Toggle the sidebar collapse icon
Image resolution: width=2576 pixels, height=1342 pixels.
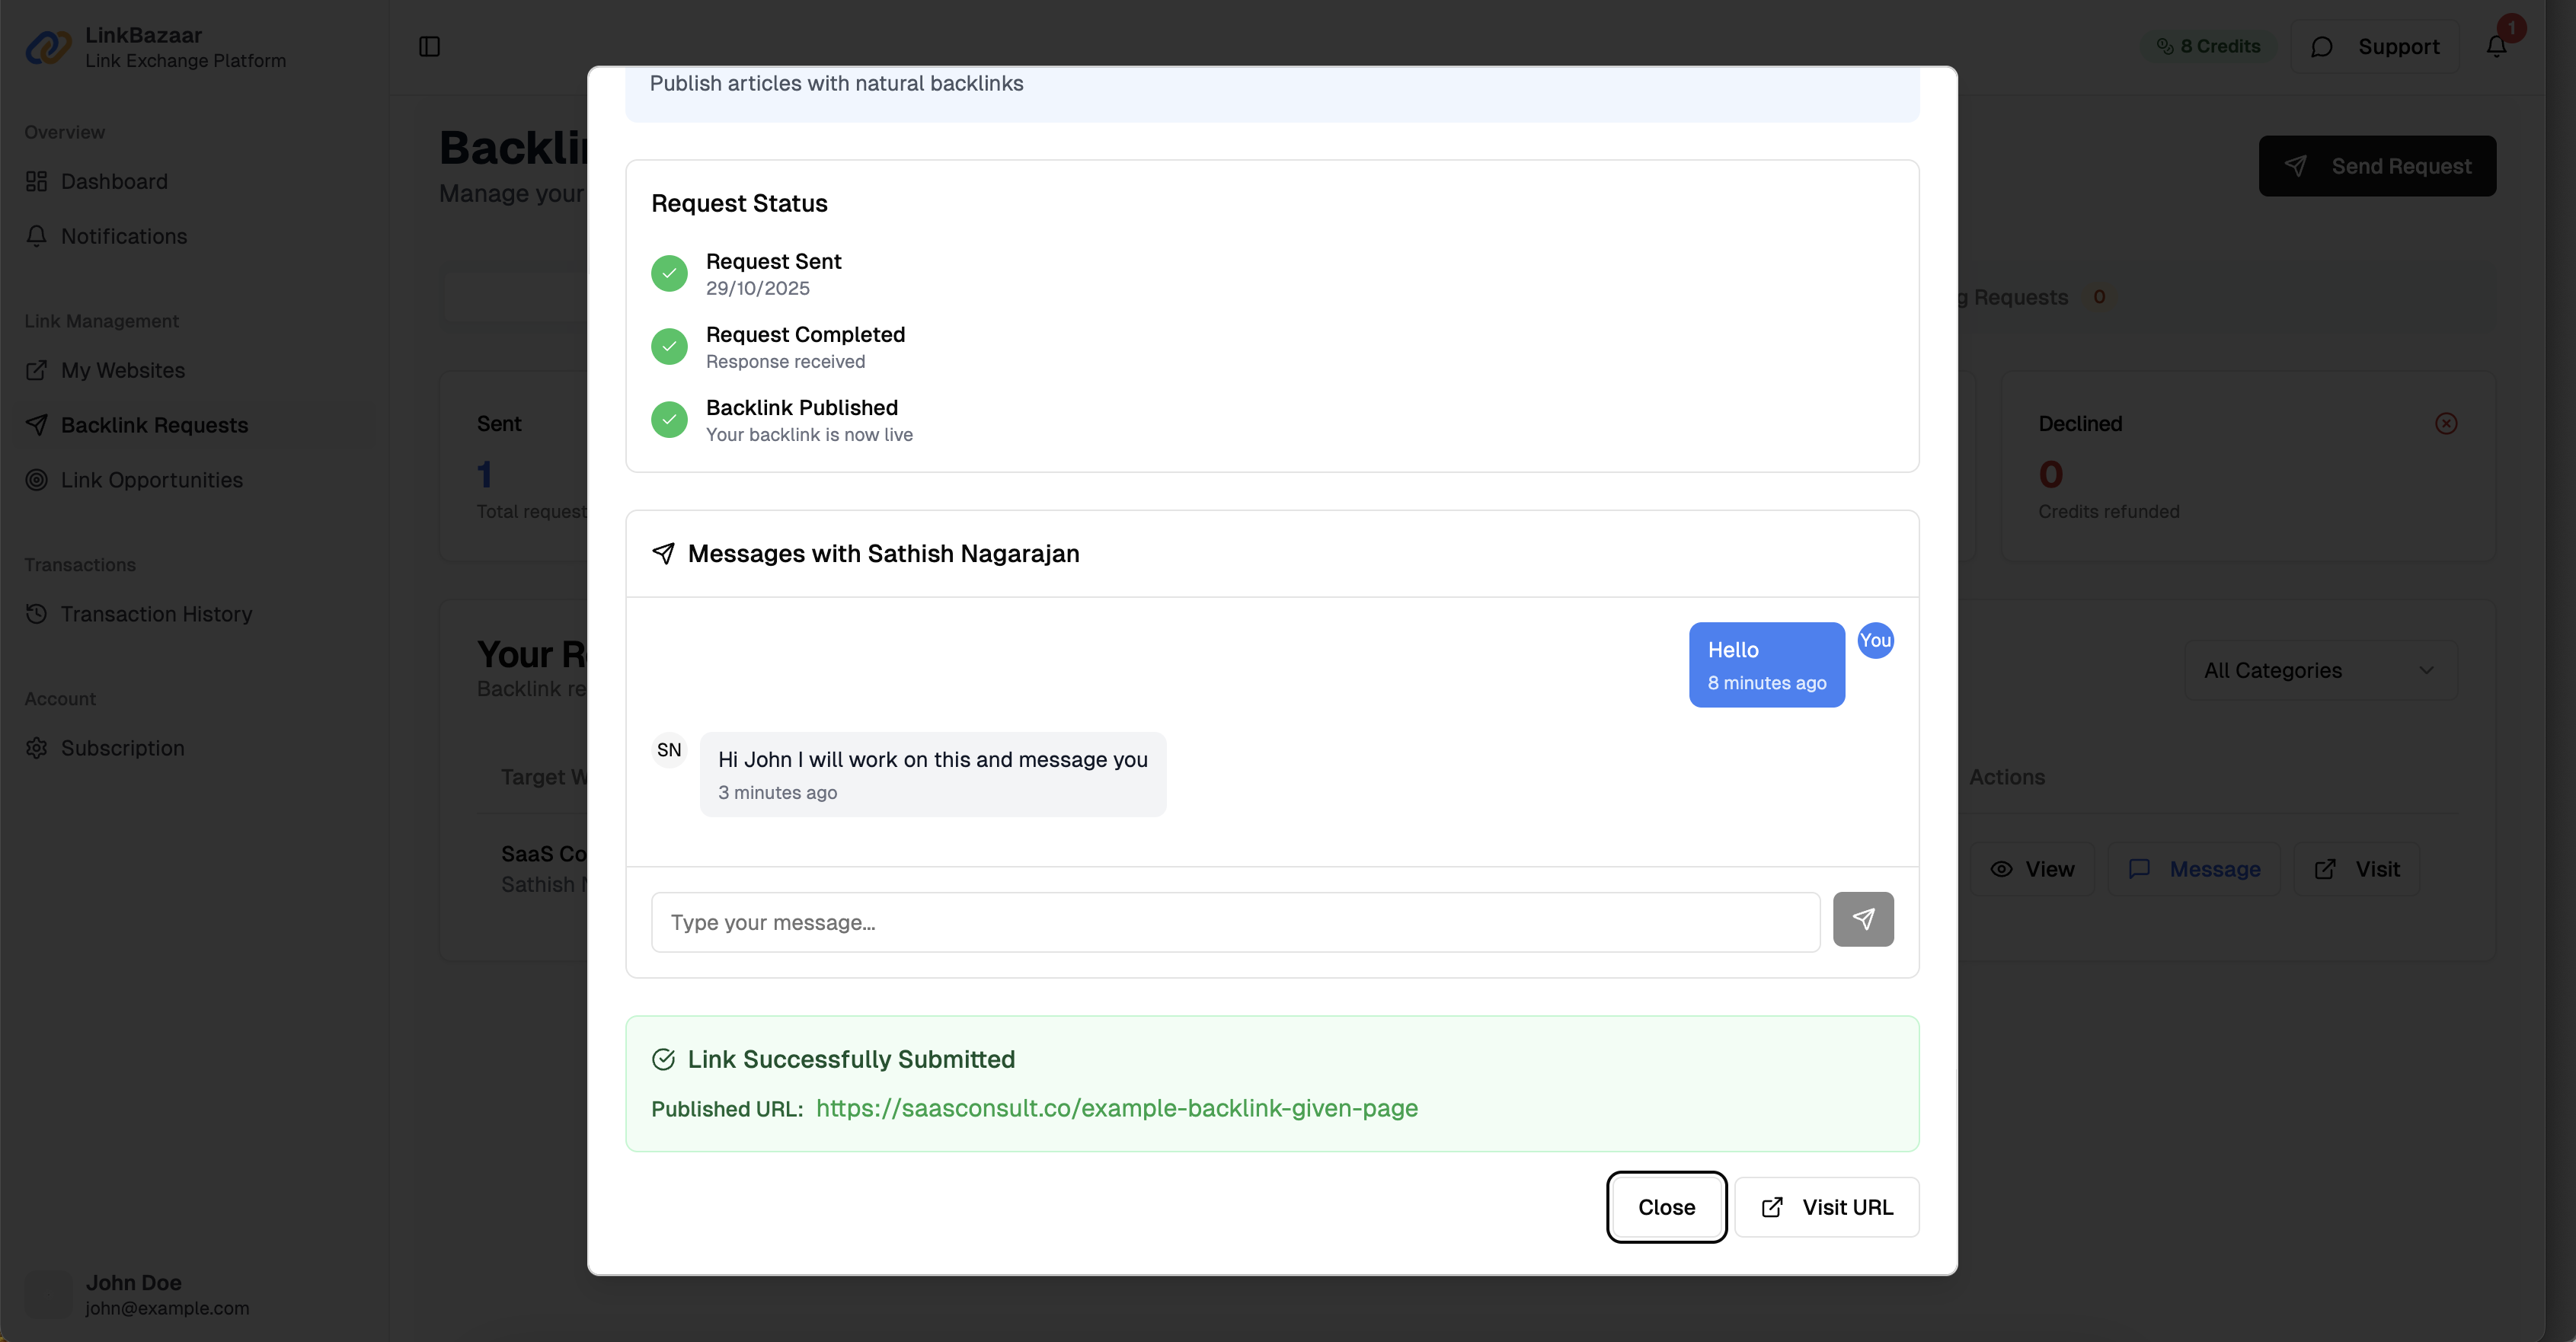pyautogui.click(x=429, y=47)
